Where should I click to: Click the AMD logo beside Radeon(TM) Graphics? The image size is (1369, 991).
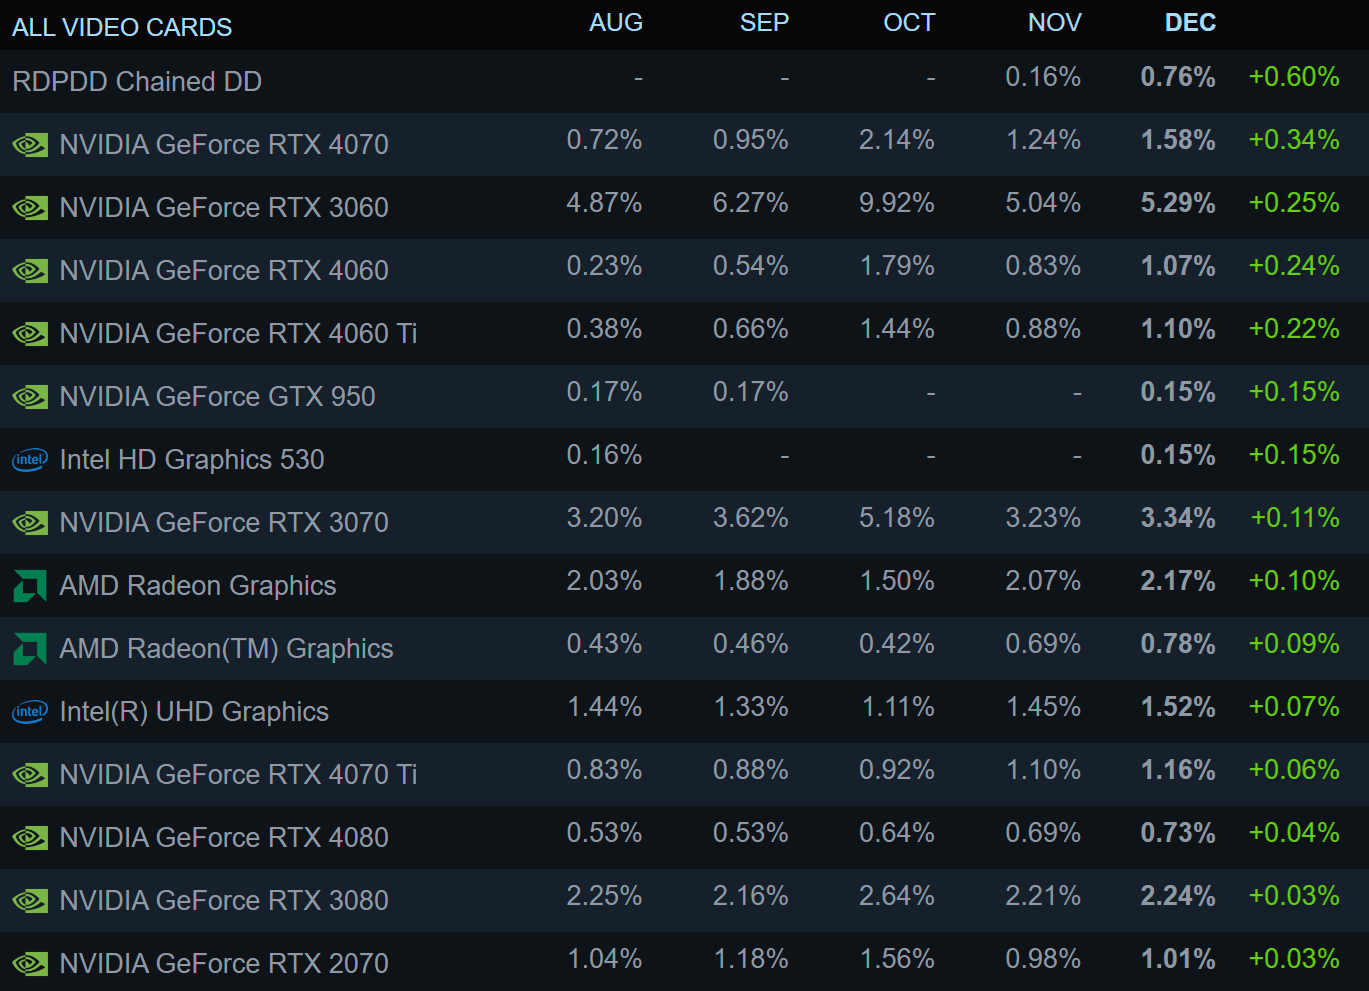pos(30,649)
